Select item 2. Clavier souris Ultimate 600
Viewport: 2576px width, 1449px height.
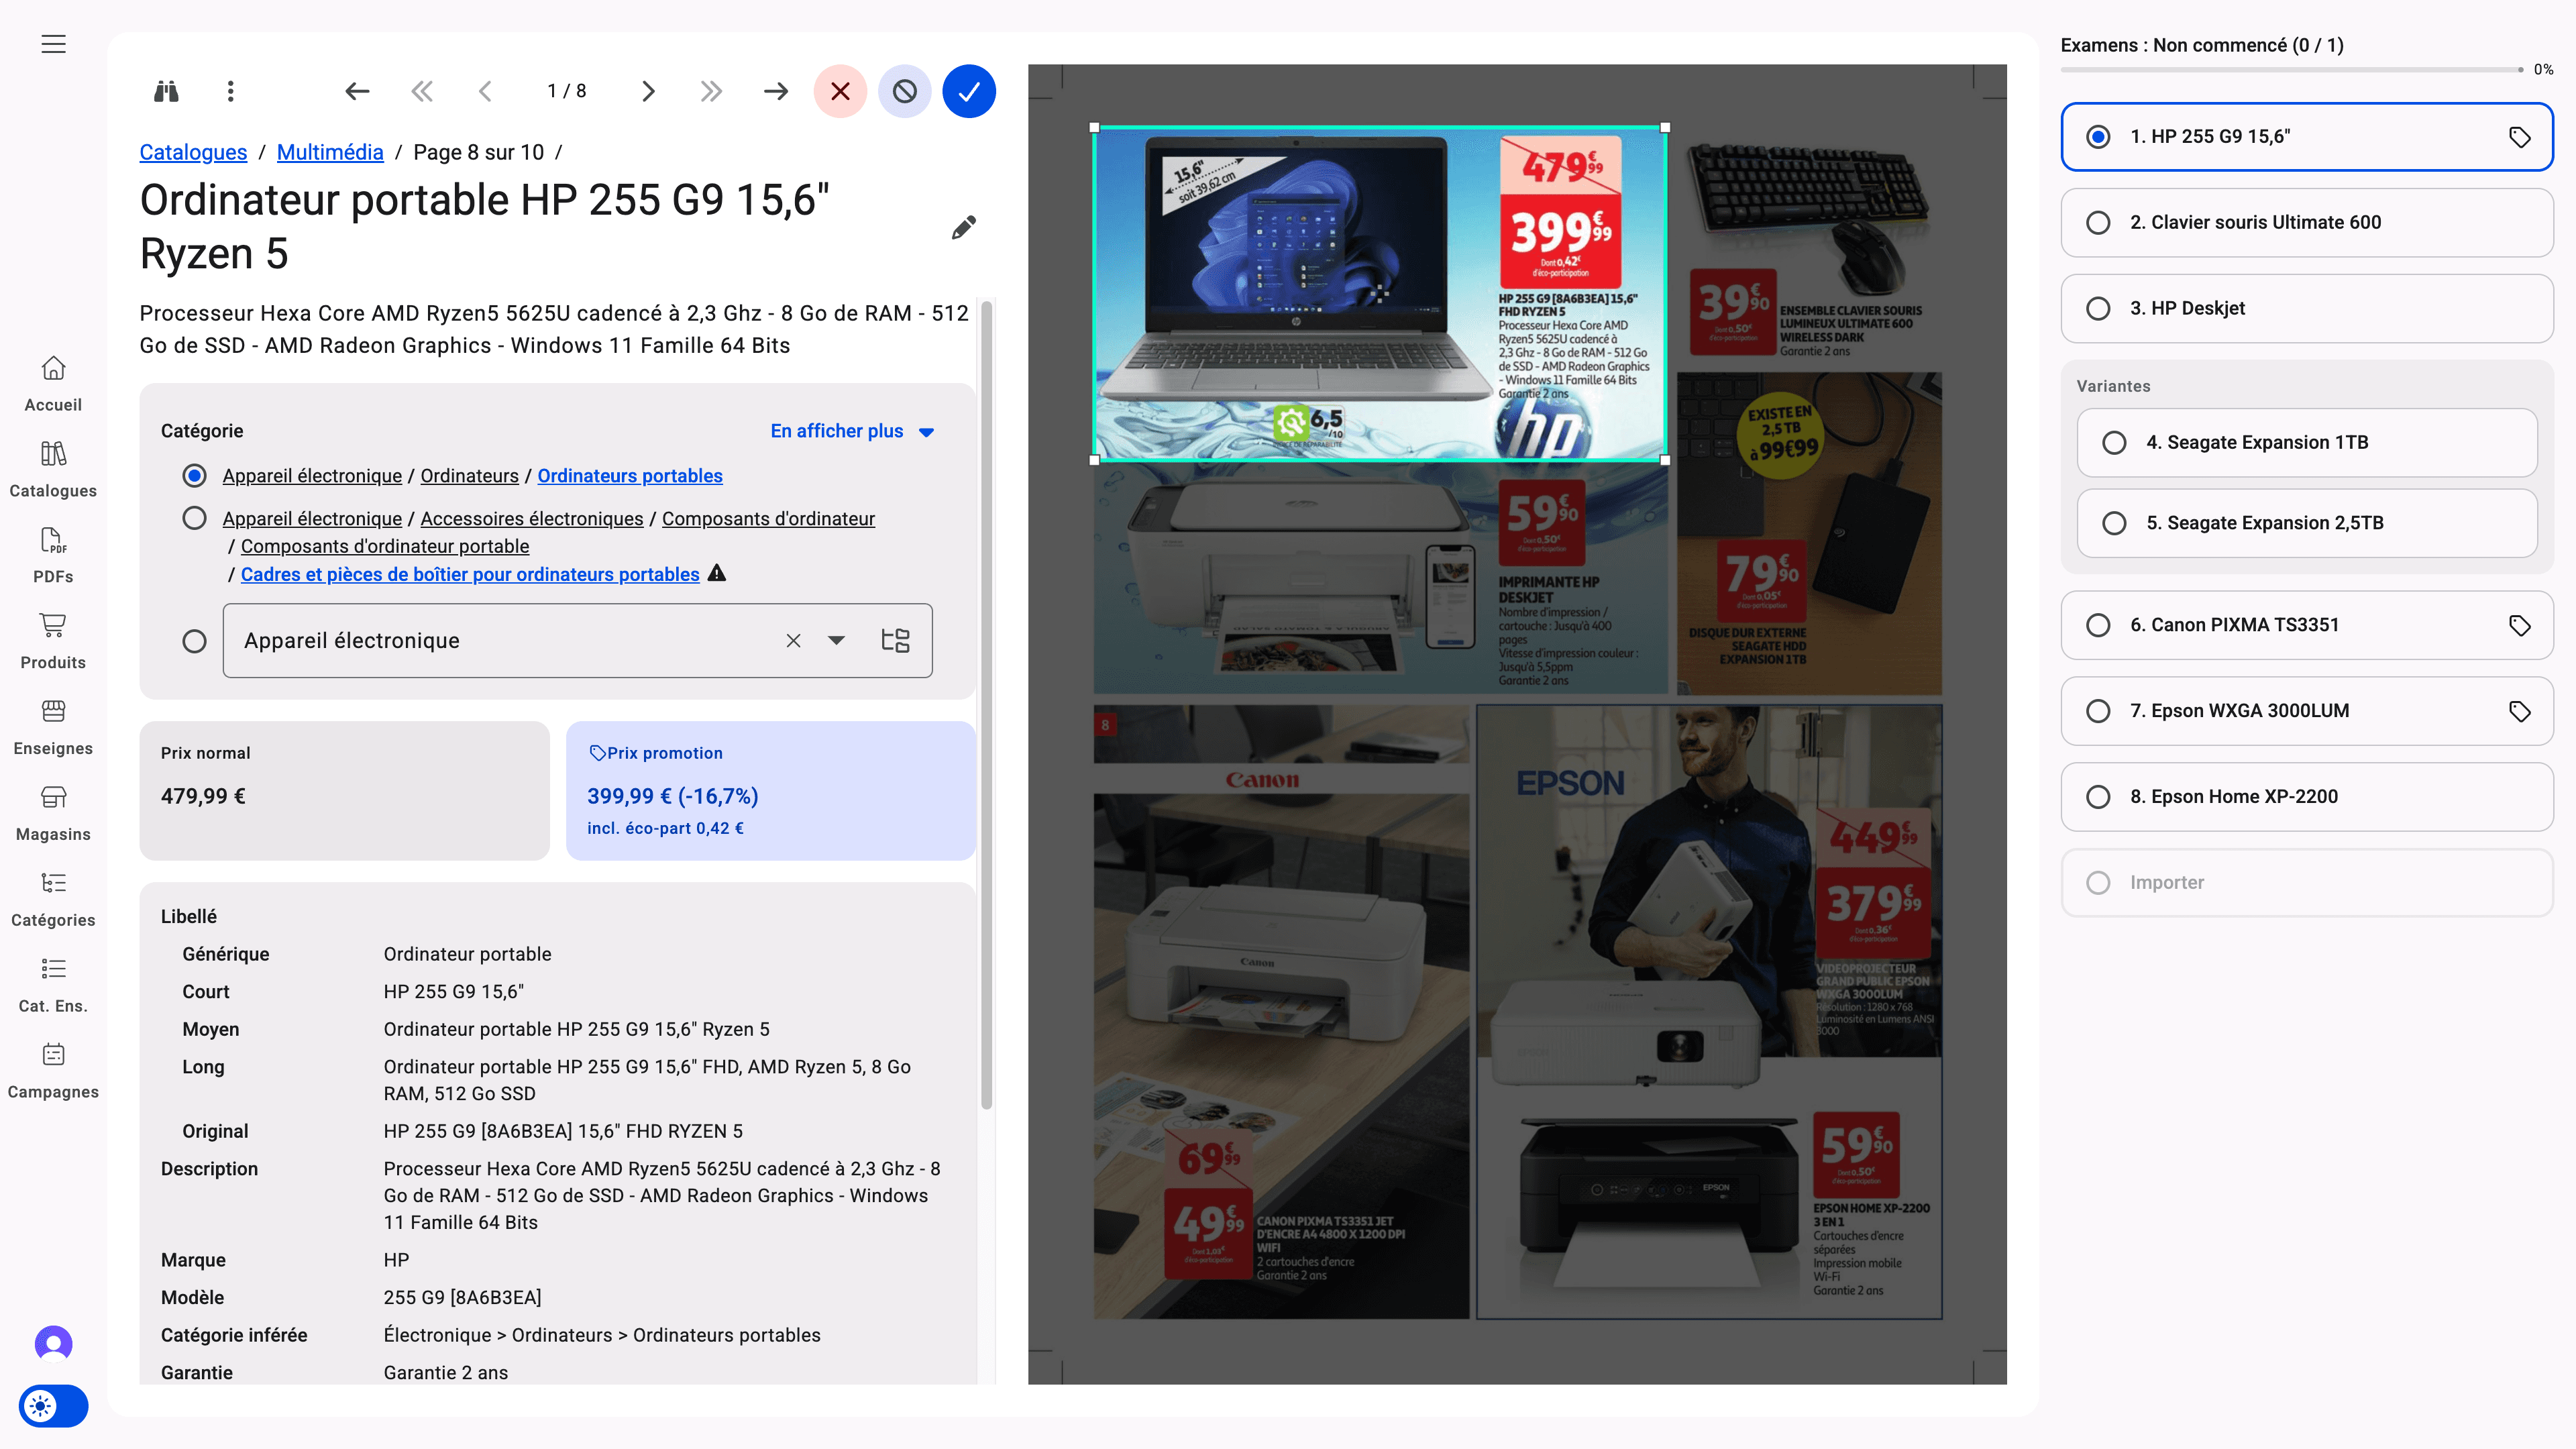2306,223
